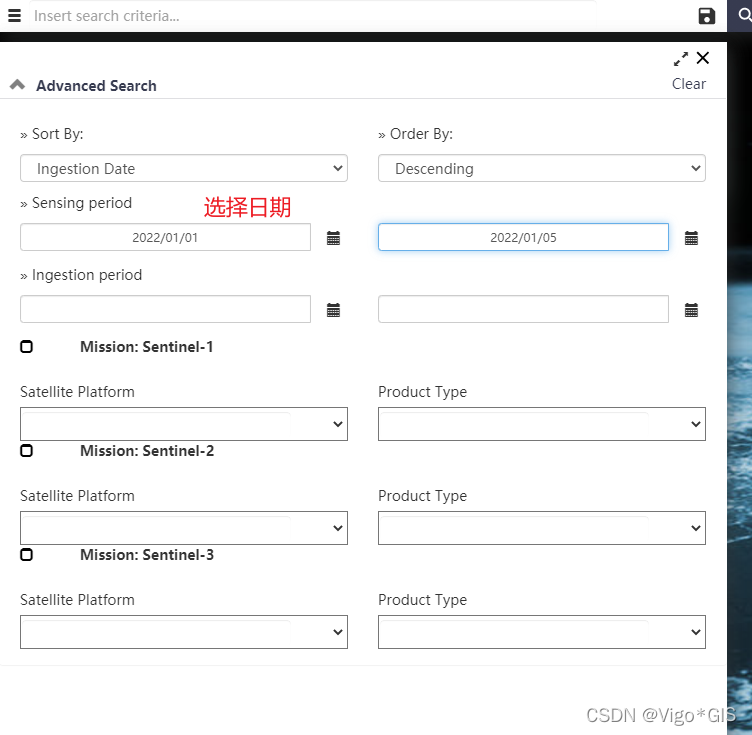Image resolution: width=752 pixels, height=735 pixels.
Task: Open Sentinel-1 Satellite Platform dropdown
Action: coord(184,424)
